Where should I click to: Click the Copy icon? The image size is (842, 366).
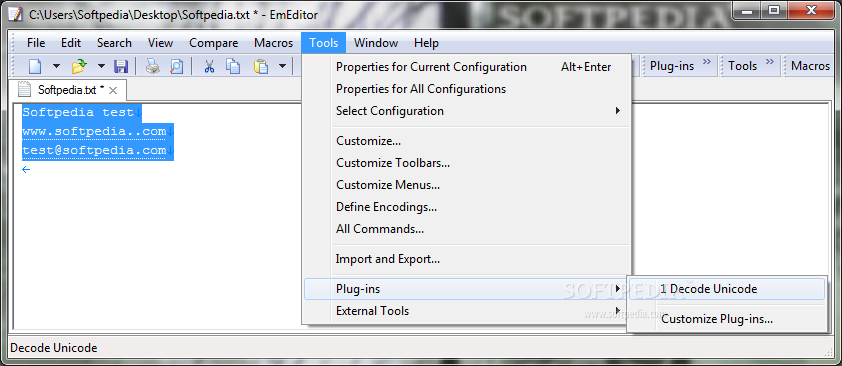[233, 67]
